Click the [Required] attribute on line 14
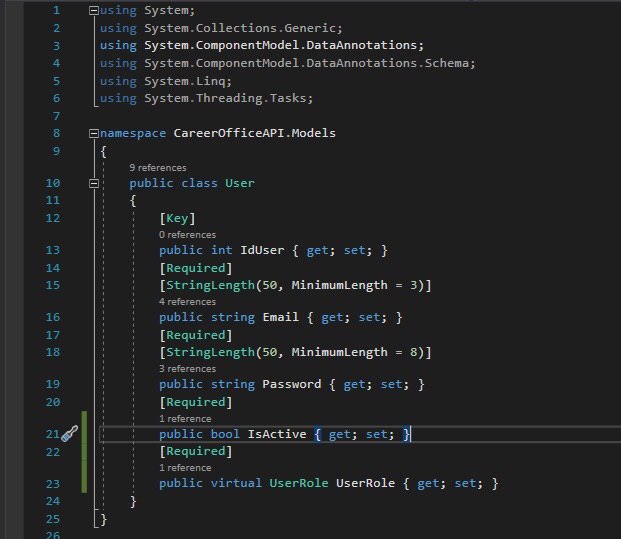This screenshot has width=621, height=539. tap(196, 268)
